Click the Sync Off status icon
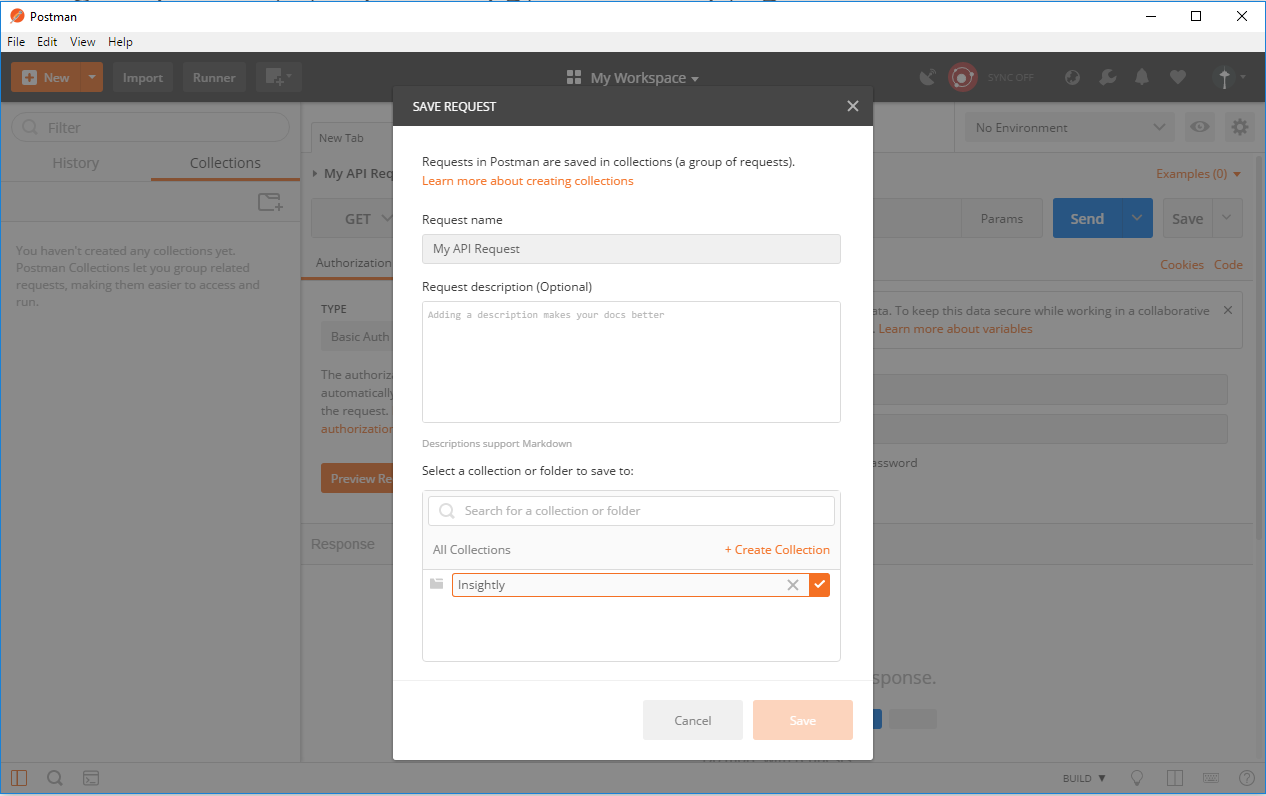The height and width of the screenshot is (796, 1266). (962, 77)
